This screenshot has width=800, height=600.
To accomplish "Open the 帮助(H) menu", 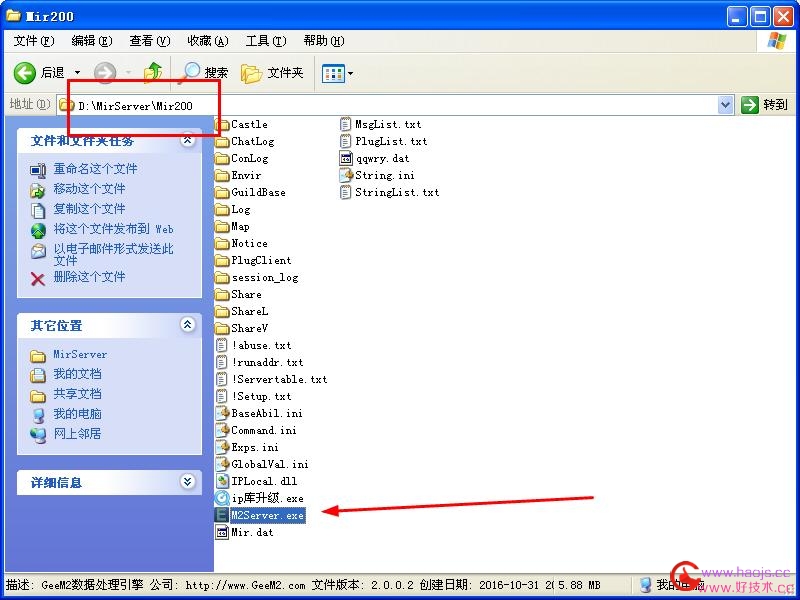I will [x=323, y=41].
